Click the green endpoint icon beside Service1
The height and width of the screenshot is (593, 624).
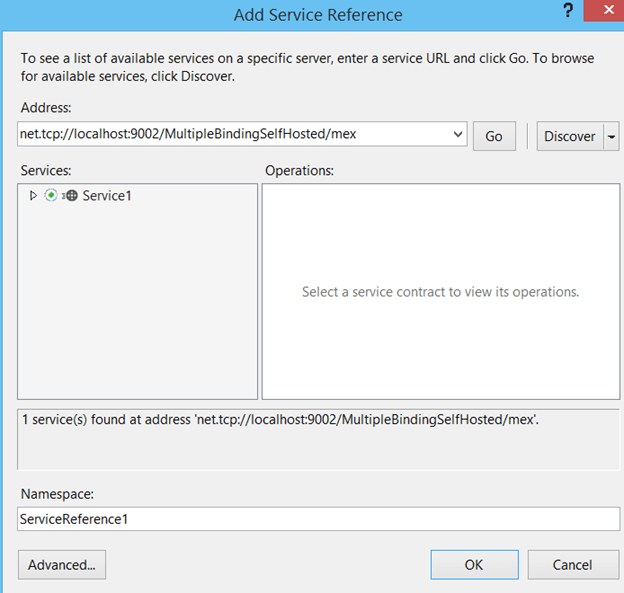[51, 196]
